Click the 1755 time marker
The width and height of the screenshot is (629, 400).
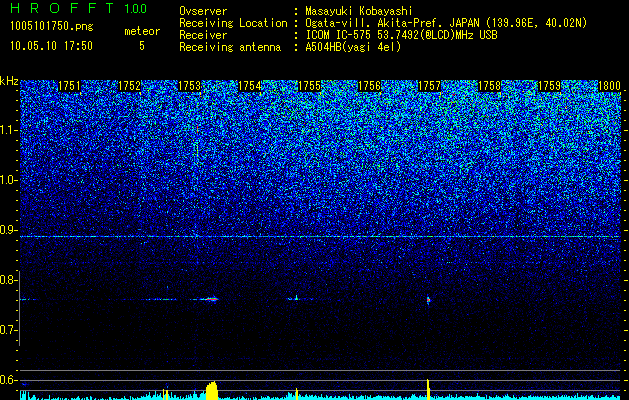[x=310, y=86]
